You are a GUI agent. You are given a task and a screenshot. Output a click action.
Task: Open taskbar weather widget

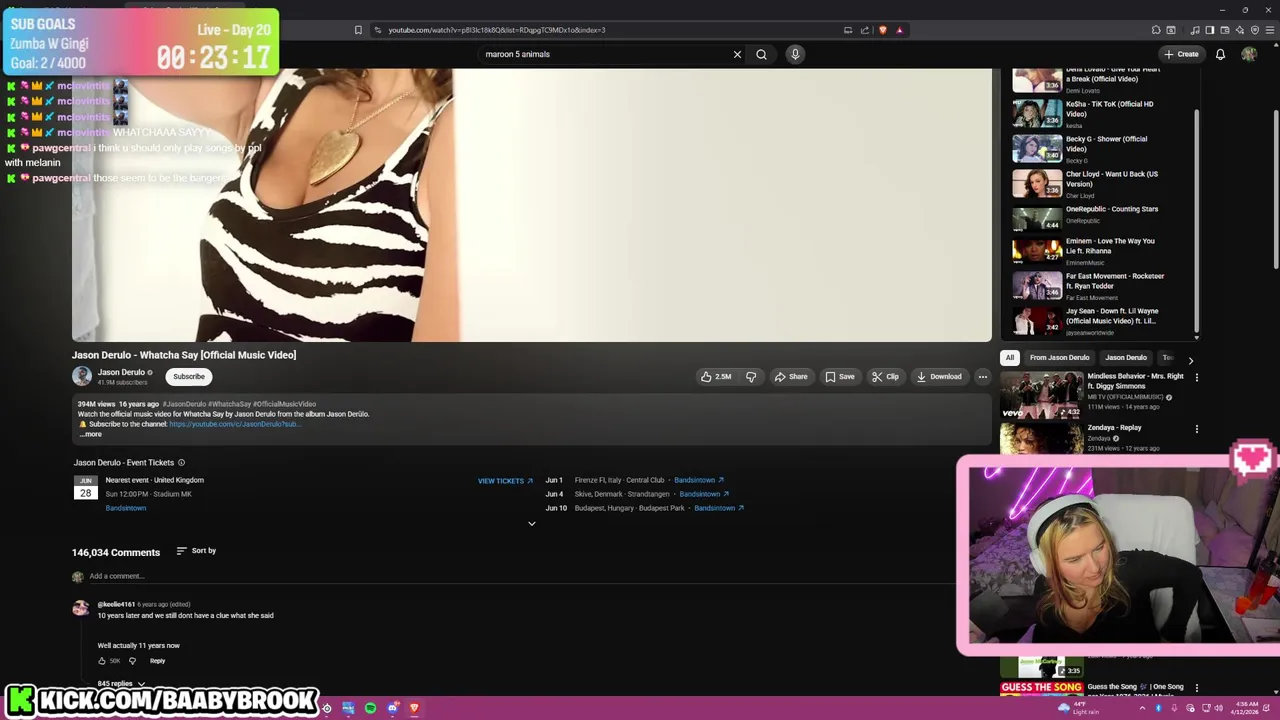(x=1078, y=709)
